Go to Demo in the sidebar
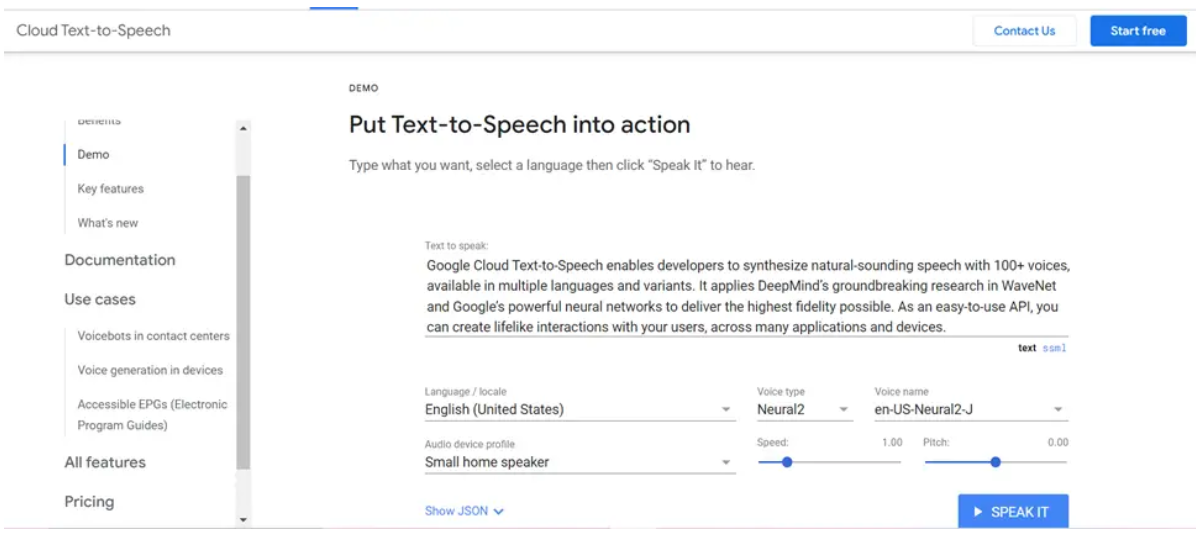Screen dimensions: 1196x542 [93, 154]
